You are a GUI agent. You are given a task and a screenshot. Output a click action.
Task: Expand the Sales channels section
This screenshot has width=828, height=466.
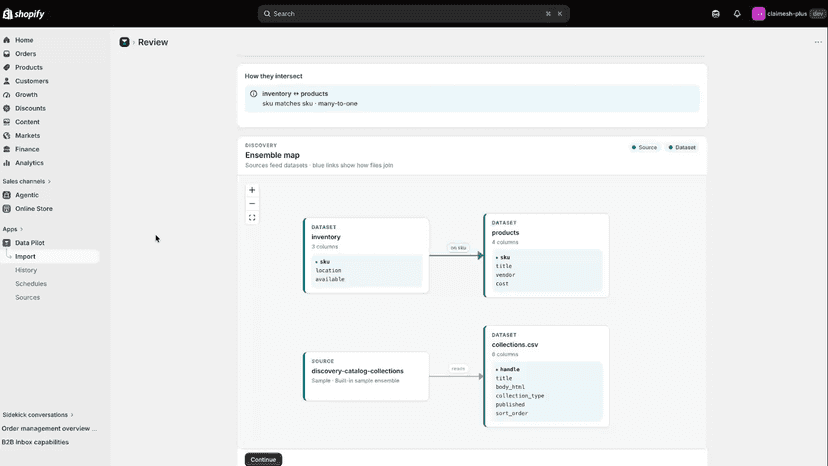tap(26, 181)
